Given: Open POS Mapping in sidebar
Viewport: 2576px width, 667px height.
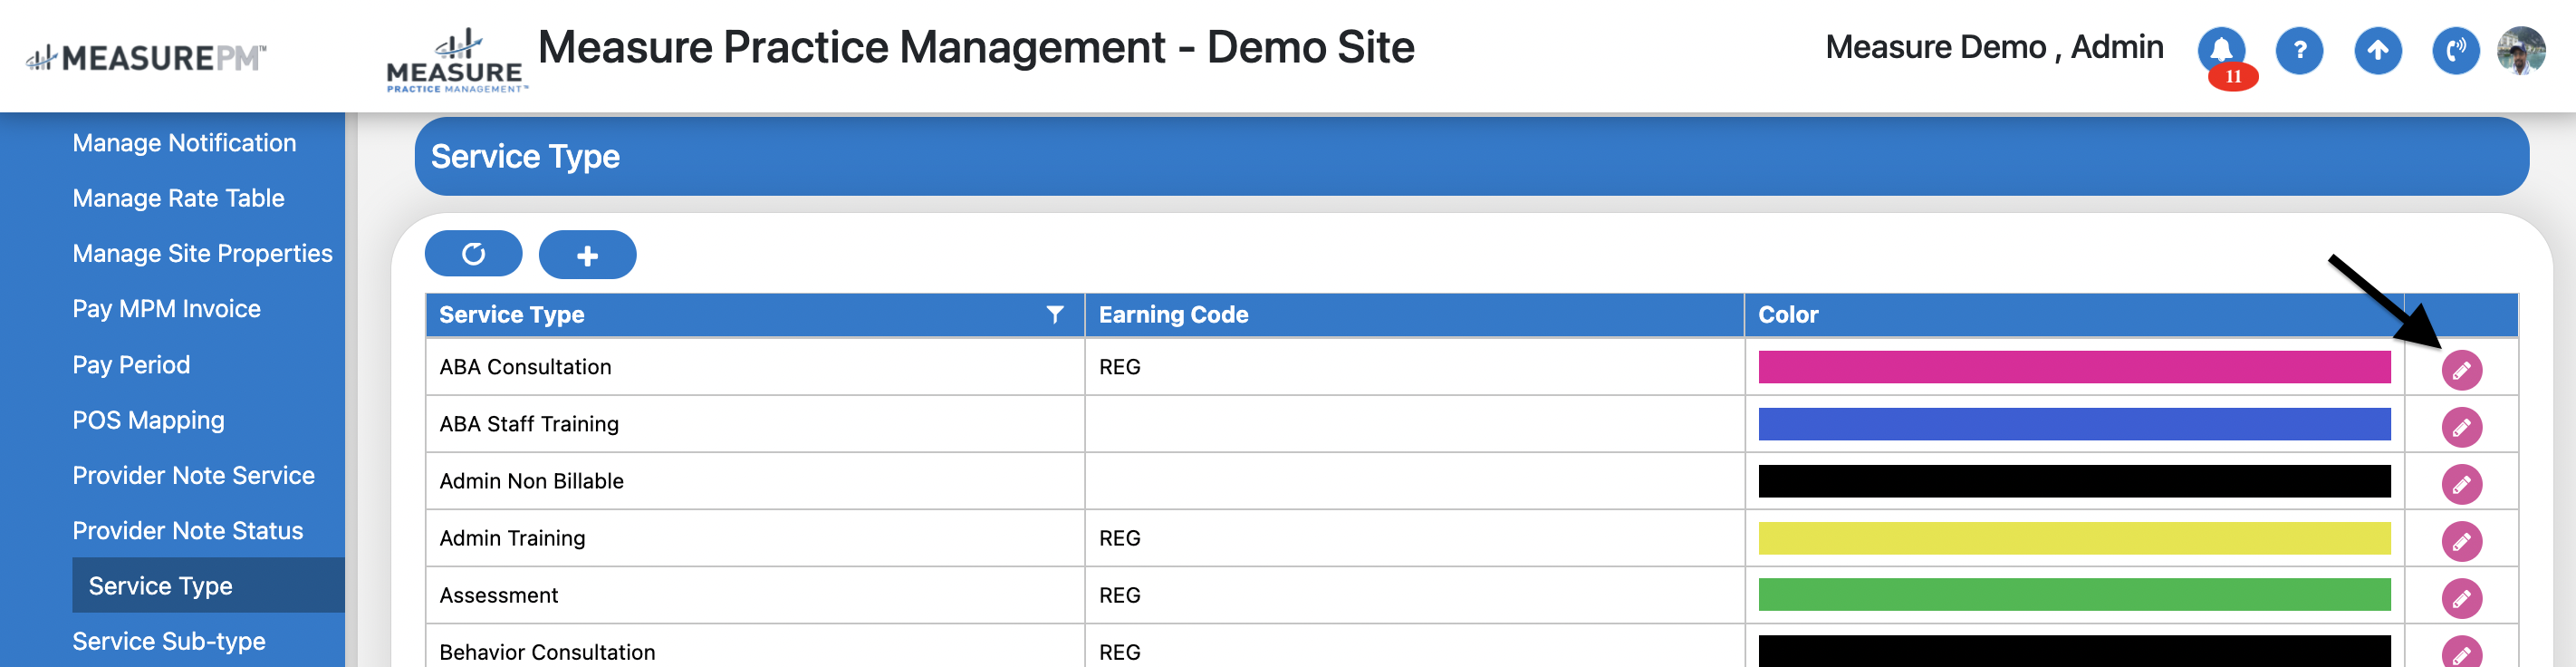Looking at the screenshot, I should 148,420.
